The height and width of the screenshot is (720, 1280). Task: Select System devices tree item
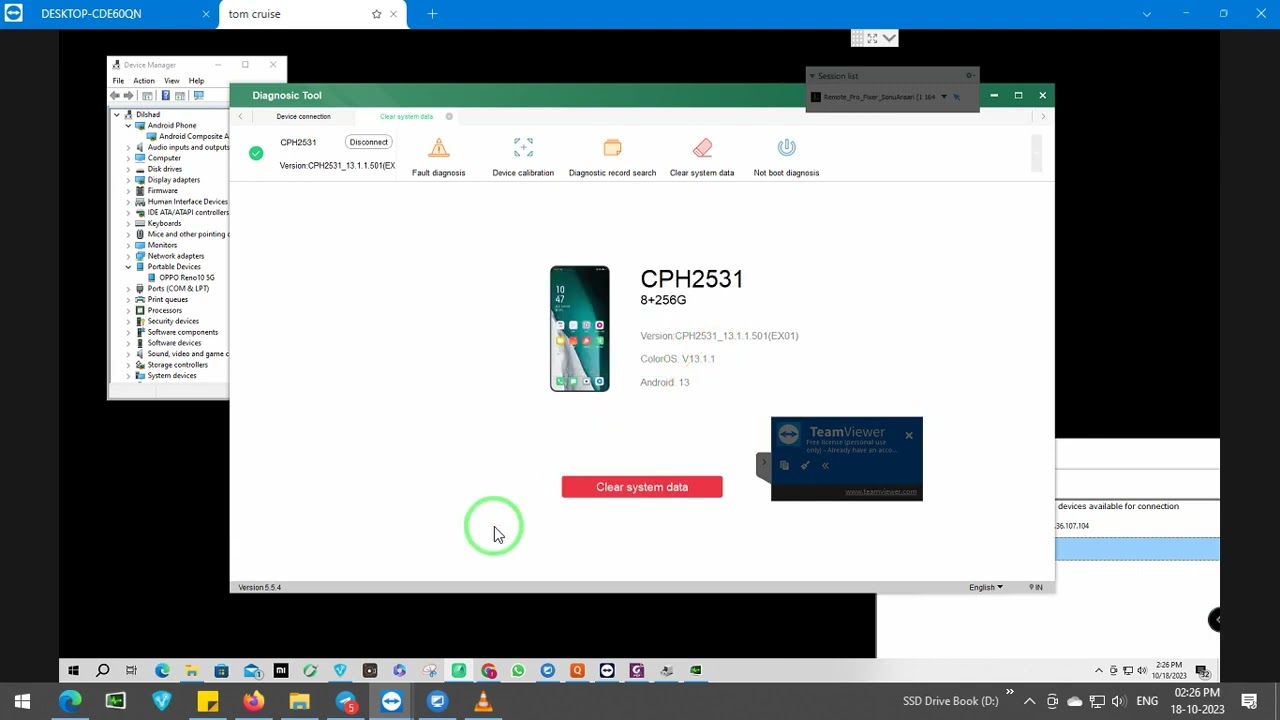(172, 375)
